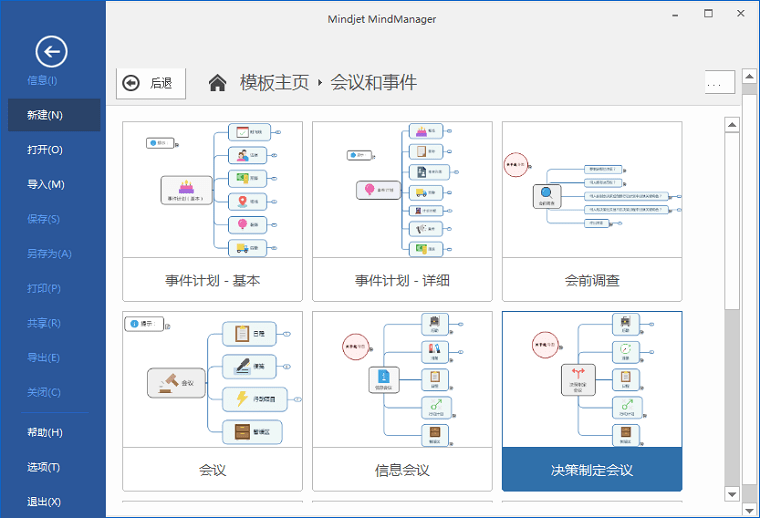Viewport: 760px width, 518px height.
Task: Click the home icon in breadcrumb
Action: 217,83
